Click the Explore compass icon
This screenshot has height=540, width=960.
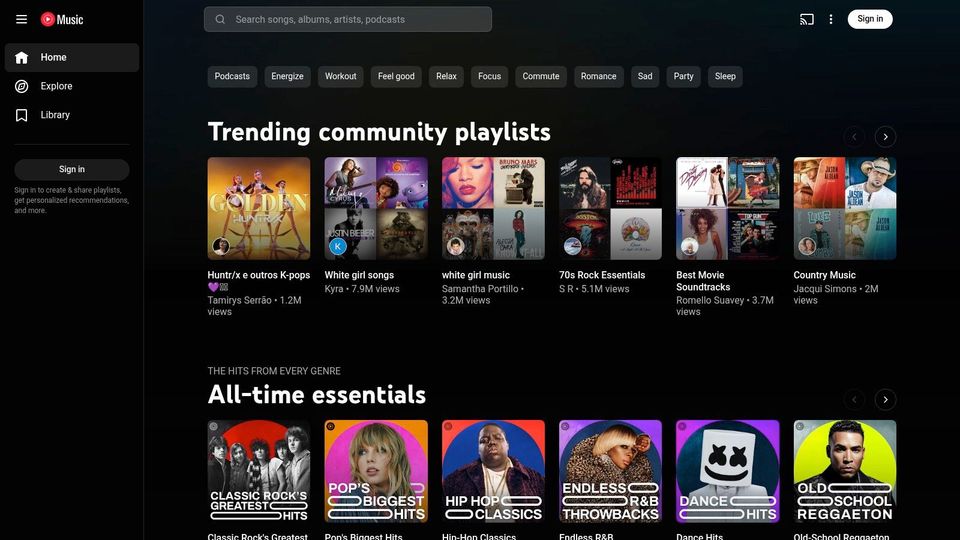coord(21,86)
